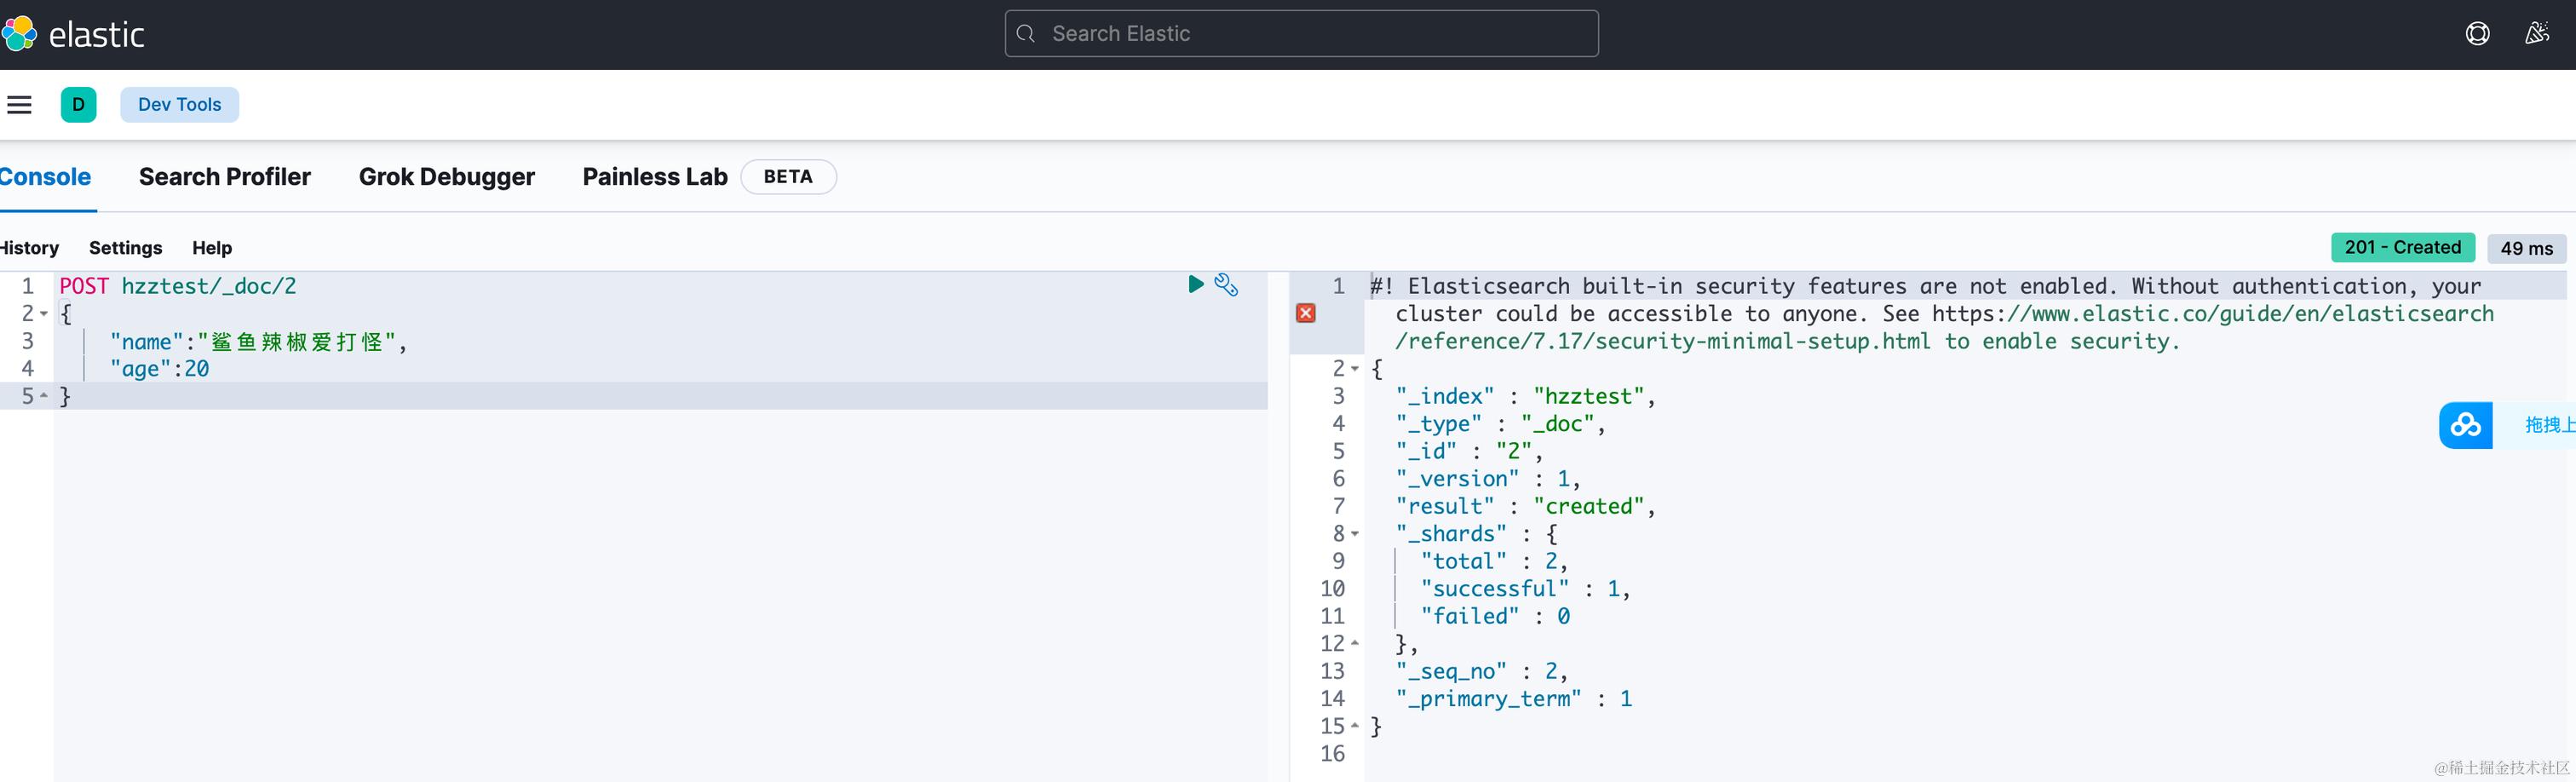
Task: Click the Dev Tools breadcrumb
Action: 179,104
